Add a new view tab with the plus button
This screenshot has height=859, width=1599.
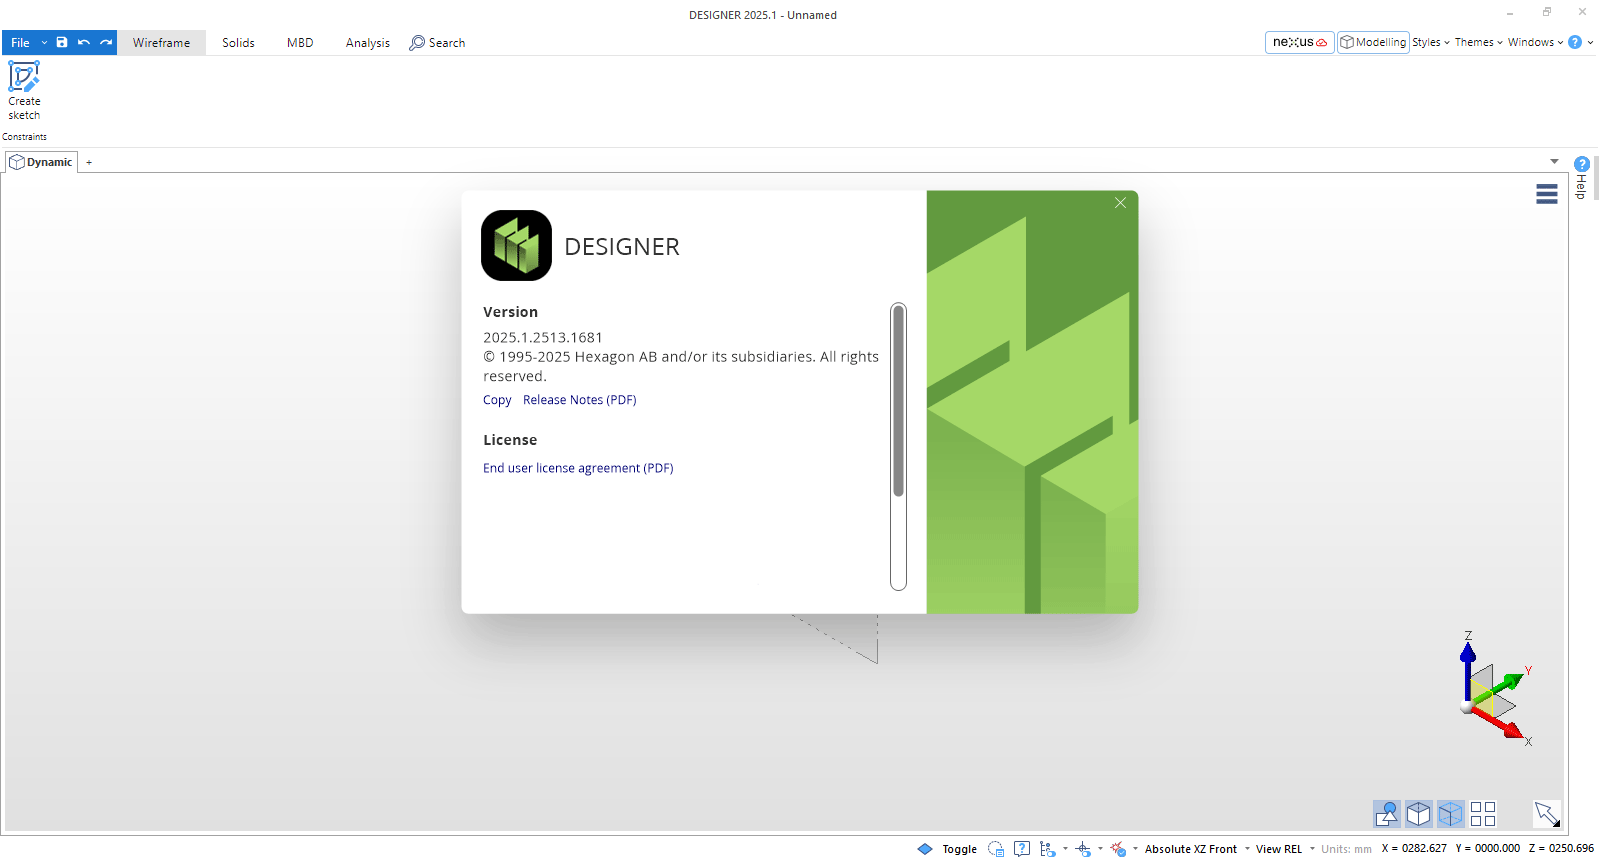89,162
